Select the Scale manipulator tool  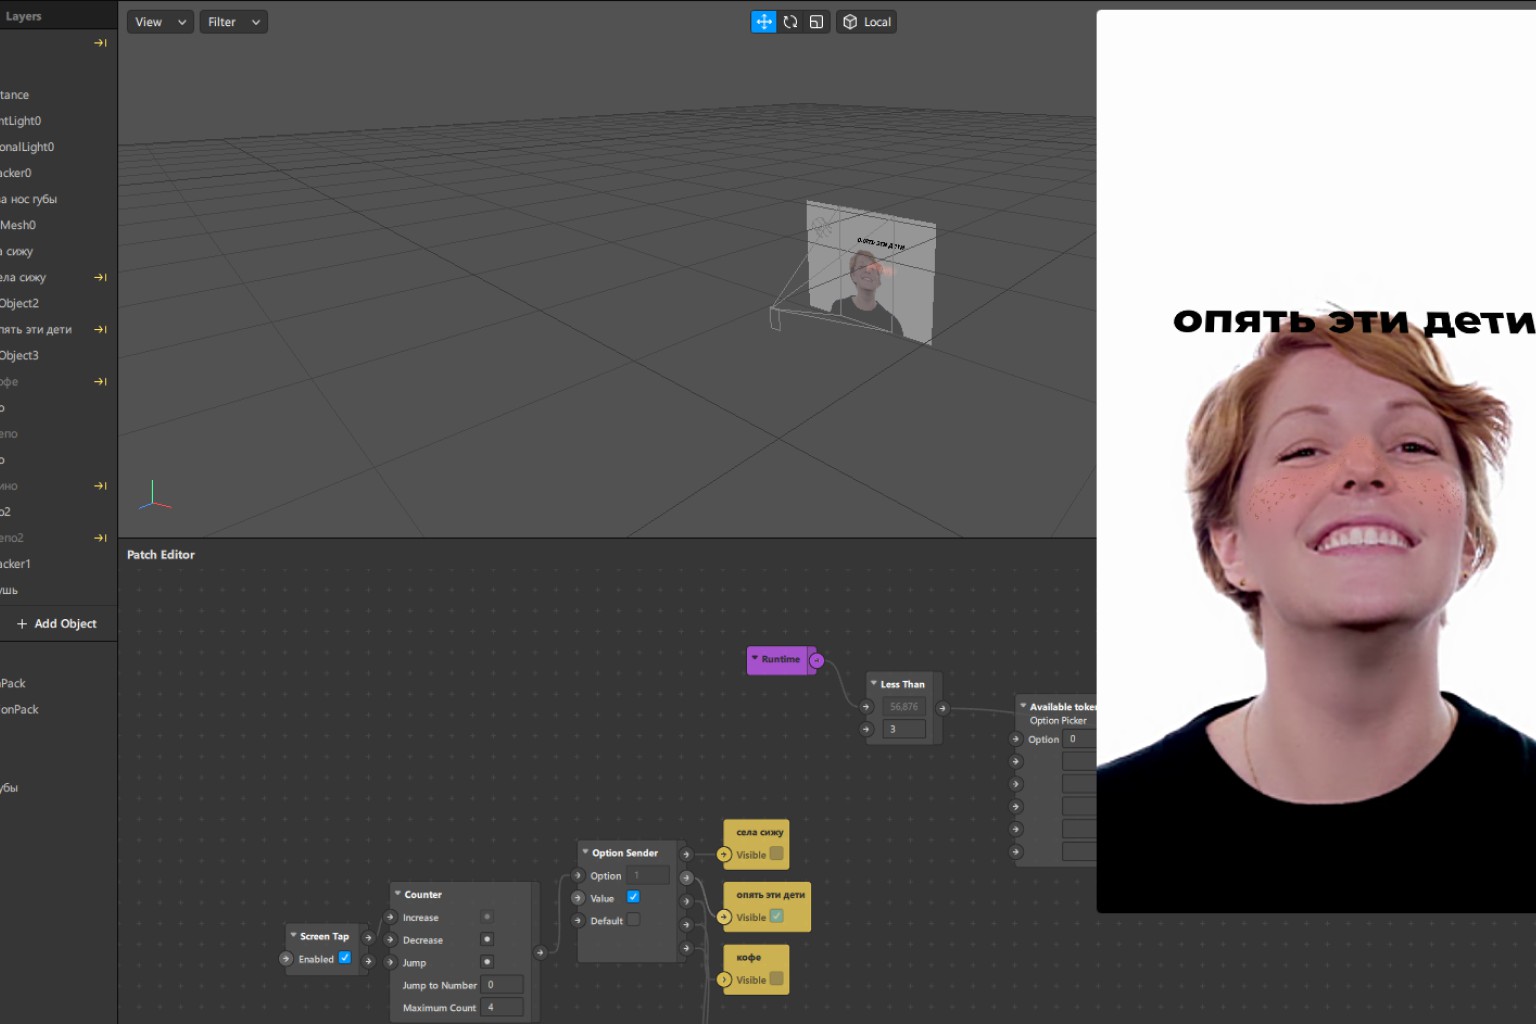[816, 22]
